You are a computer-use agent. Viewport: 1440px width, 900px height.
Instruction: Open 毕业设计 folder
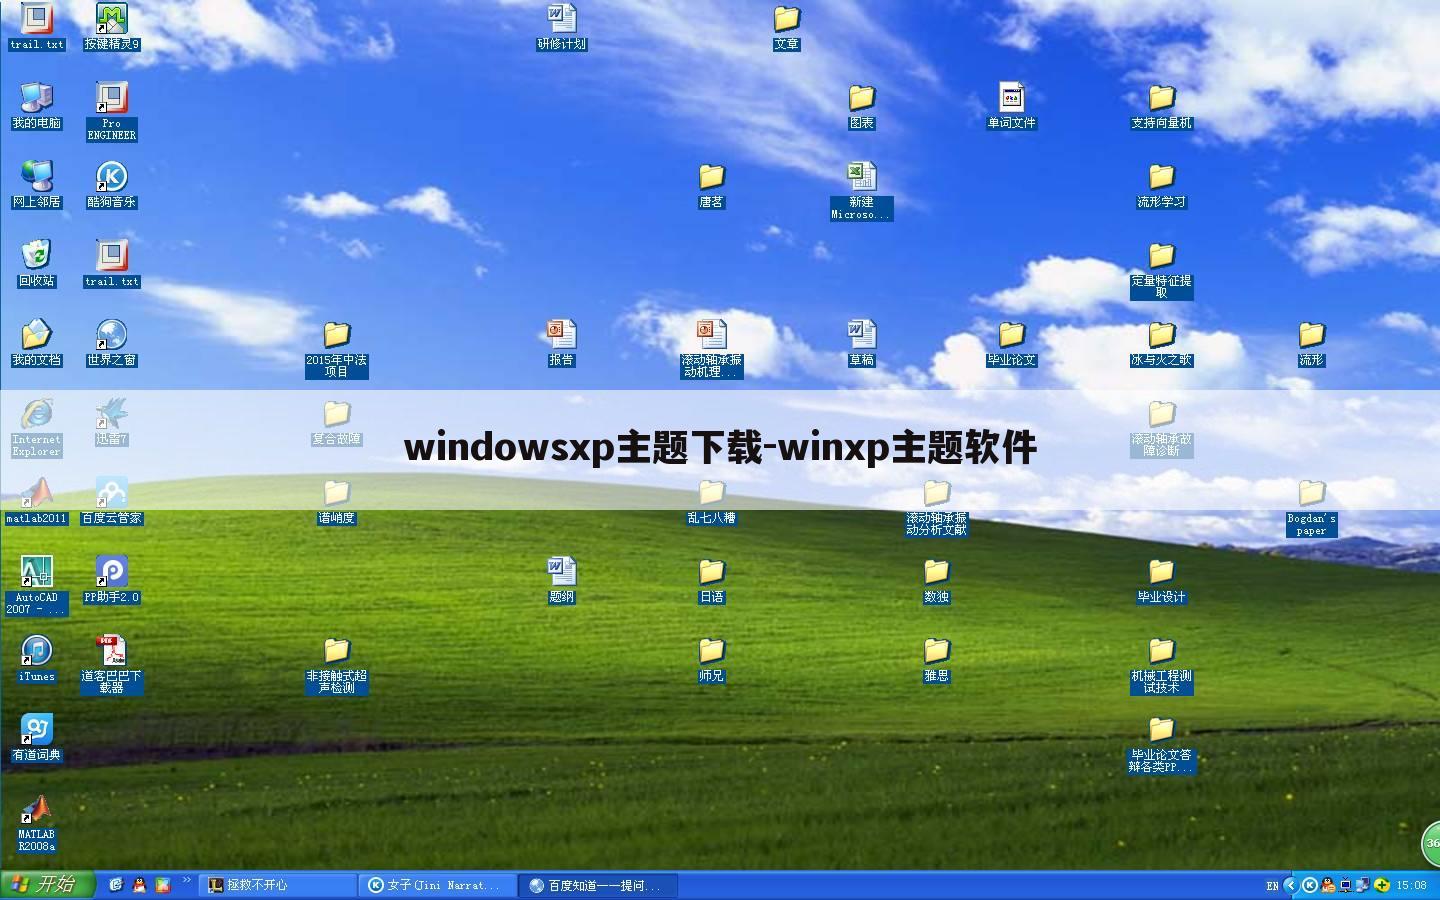(x=1161, y=580)
